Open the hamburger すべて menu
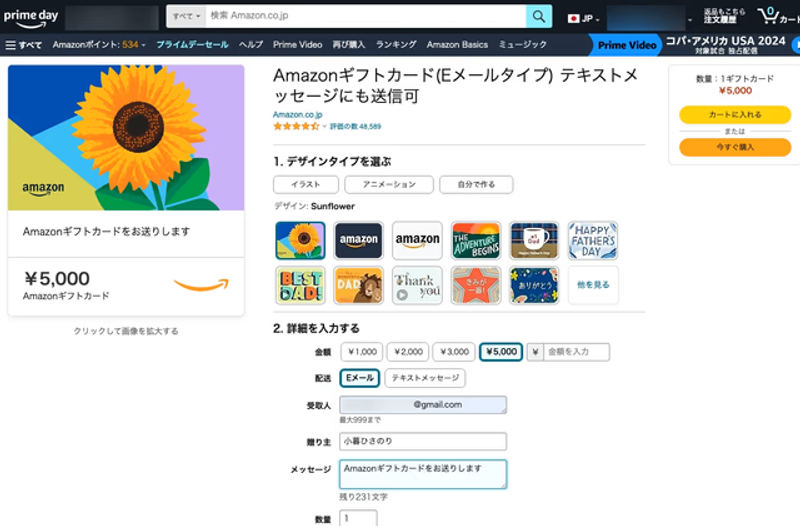Screen dimensions: 800x526 pyautogui.click(x=23, y=45)
